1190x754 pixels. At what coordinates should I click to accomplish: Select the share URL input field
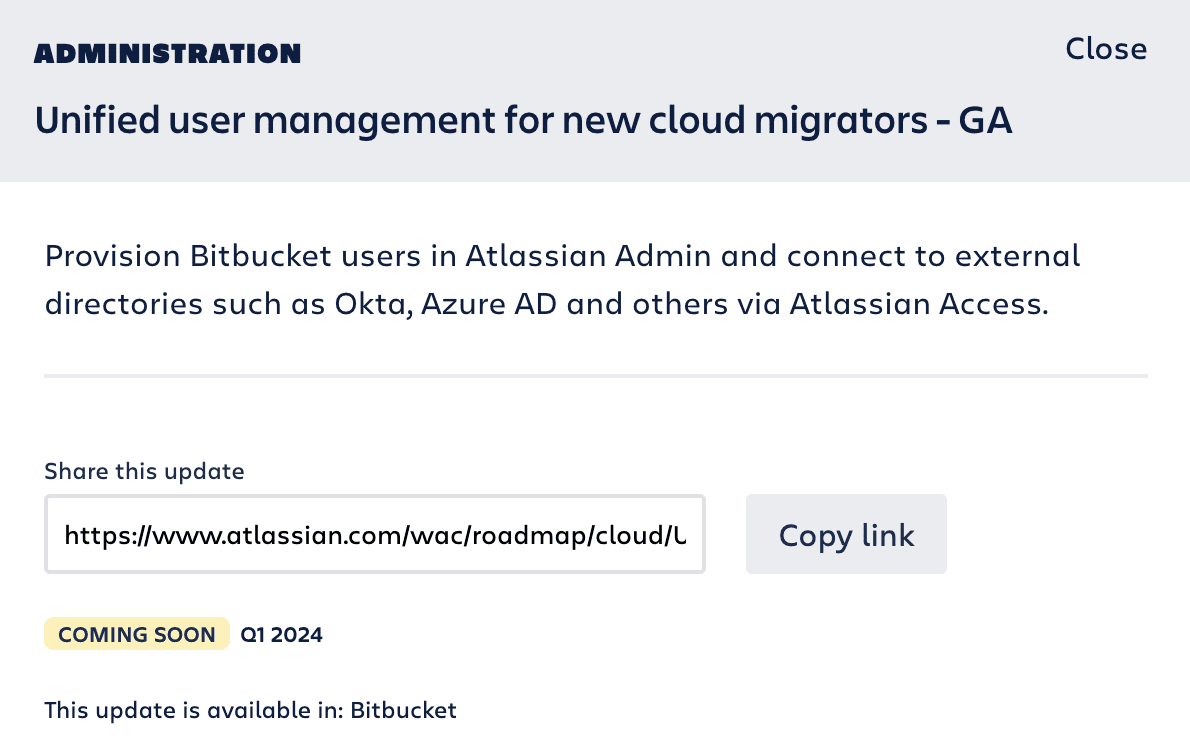375,535
